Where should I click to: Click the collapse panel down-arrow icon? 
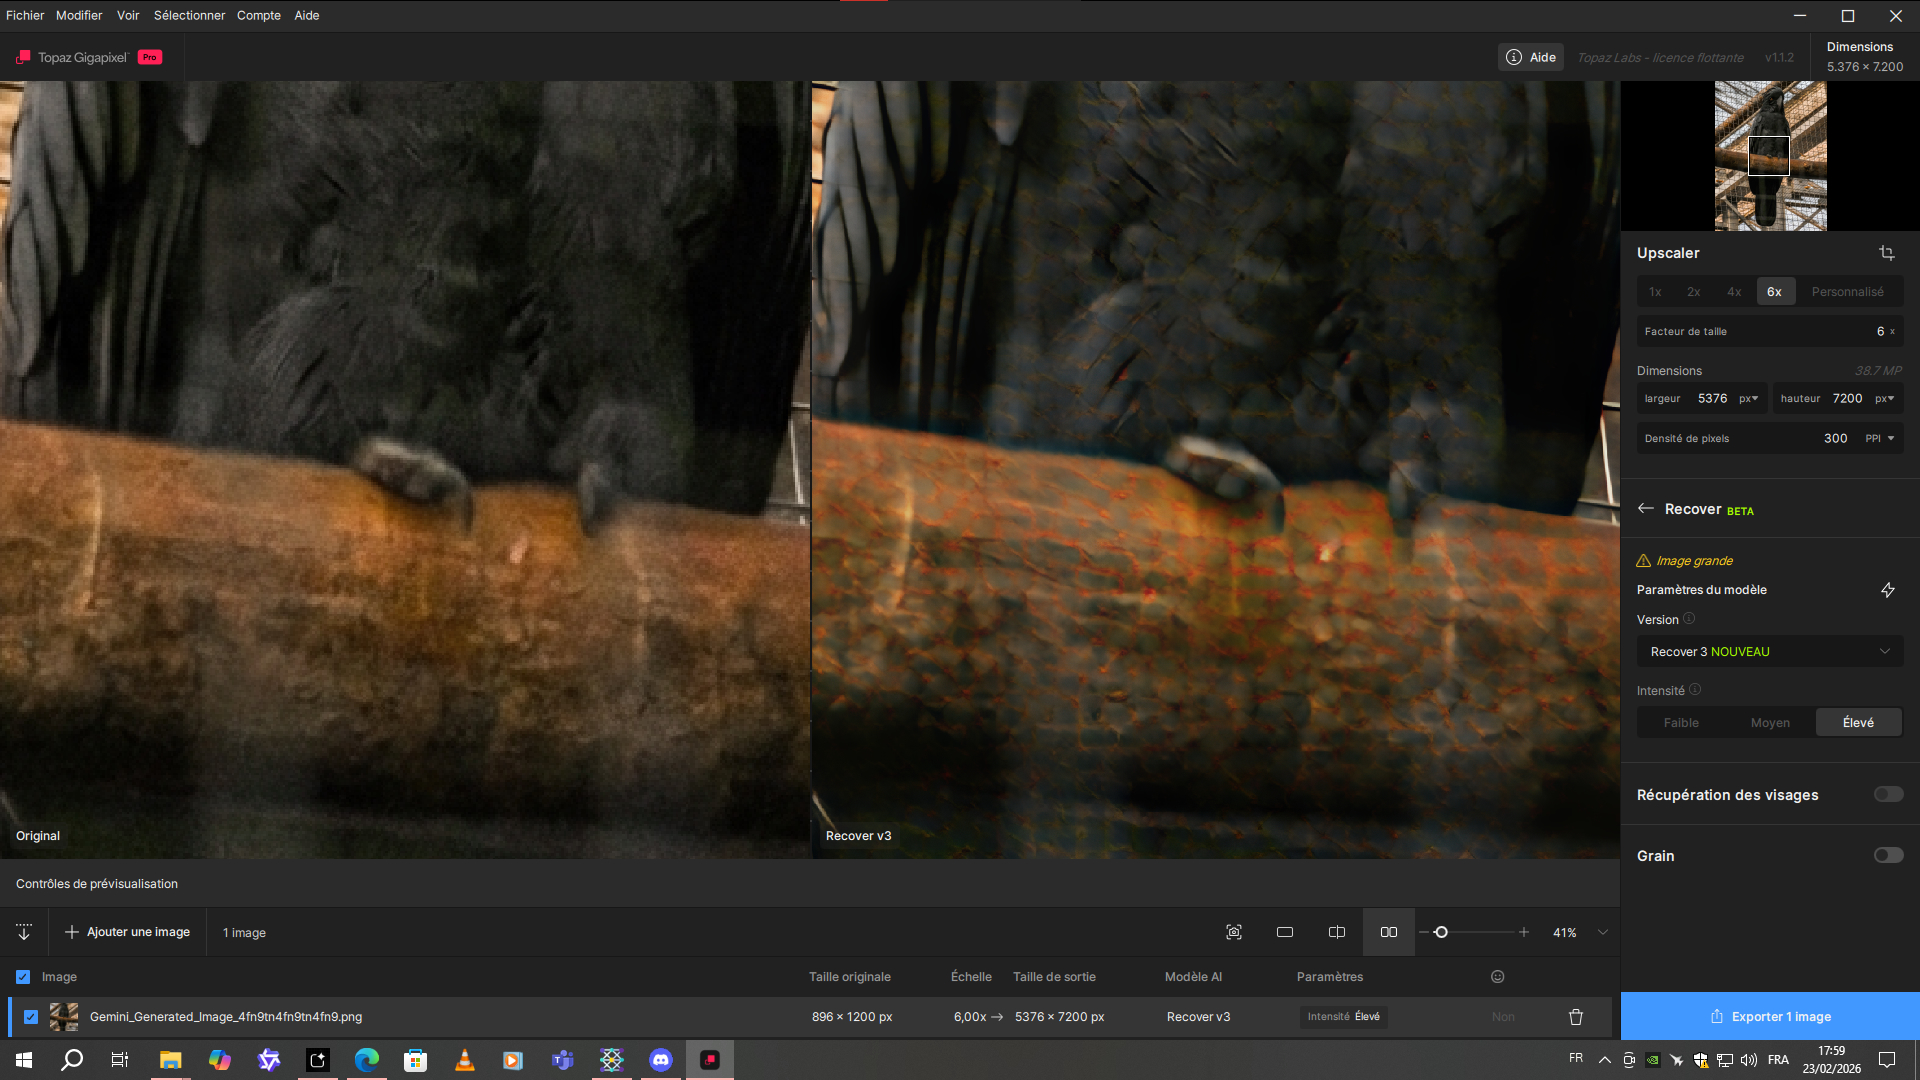click(24, 932)
